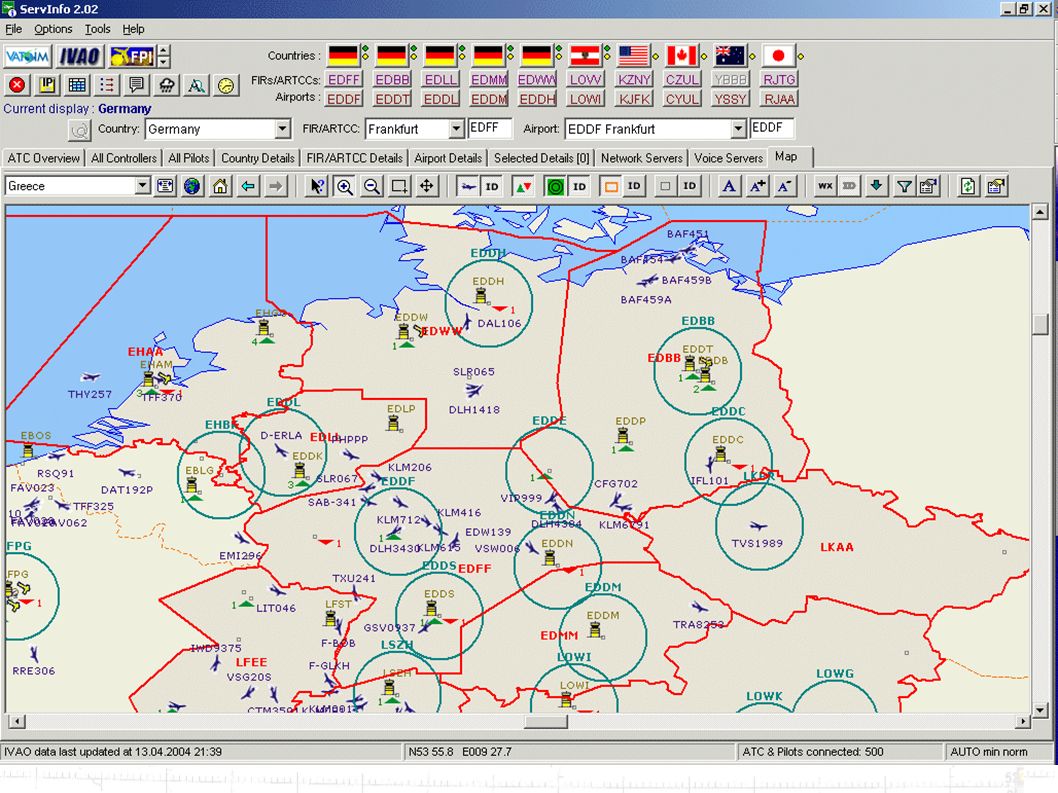This screenshot has width=1058, height=793.
Task: Show the world globe map view
Action: point(192,186)
